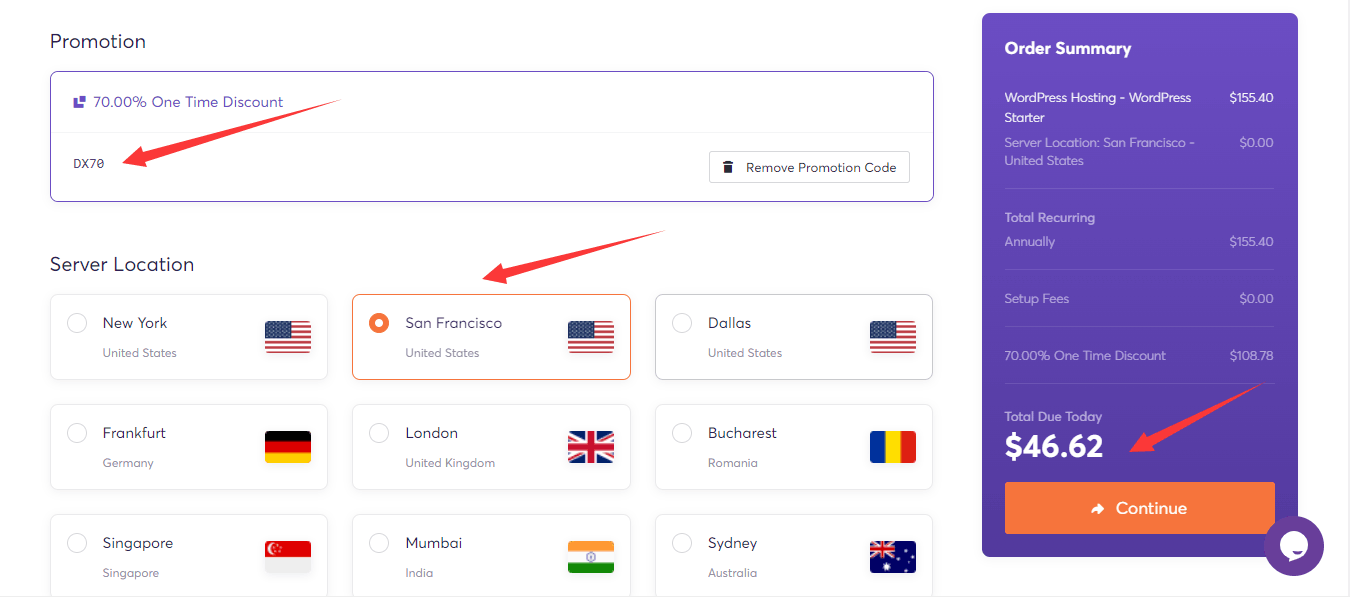Open the live chat bubble icon
The image size is (1350, 600).
pos(1294,546)
